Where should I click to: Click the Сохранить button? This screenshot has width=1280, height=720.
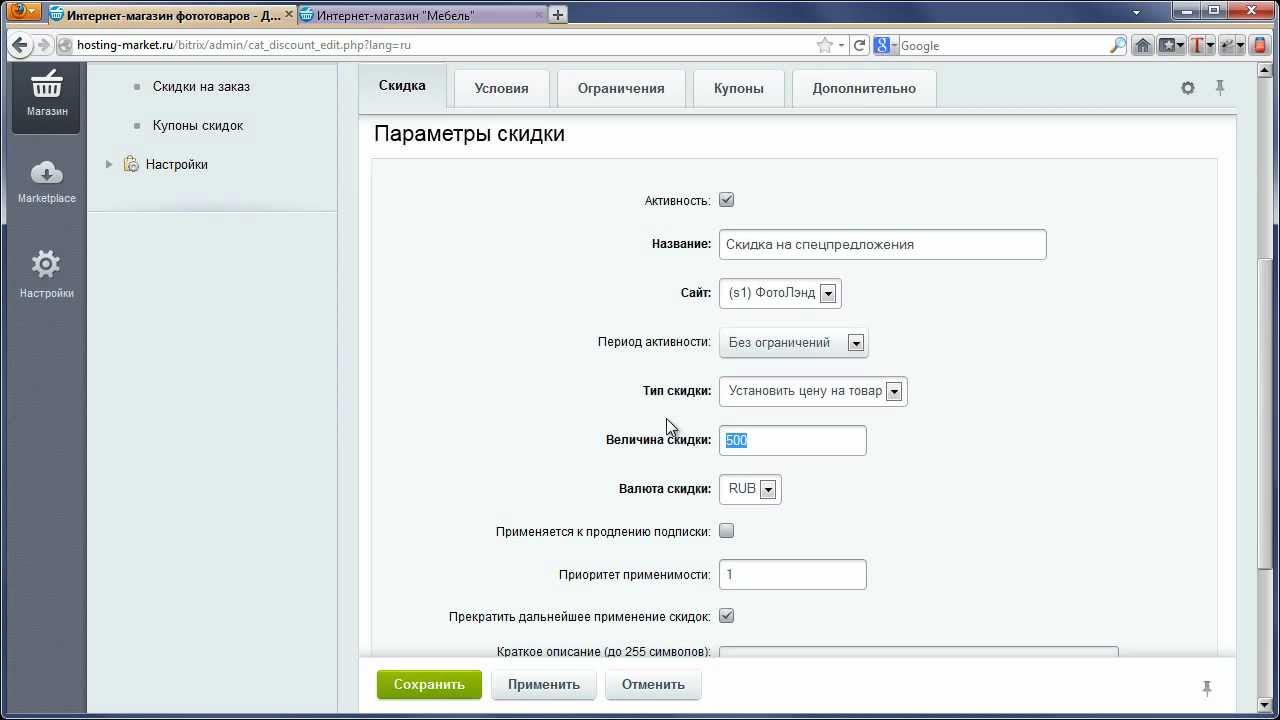click(x=429, y=685)
